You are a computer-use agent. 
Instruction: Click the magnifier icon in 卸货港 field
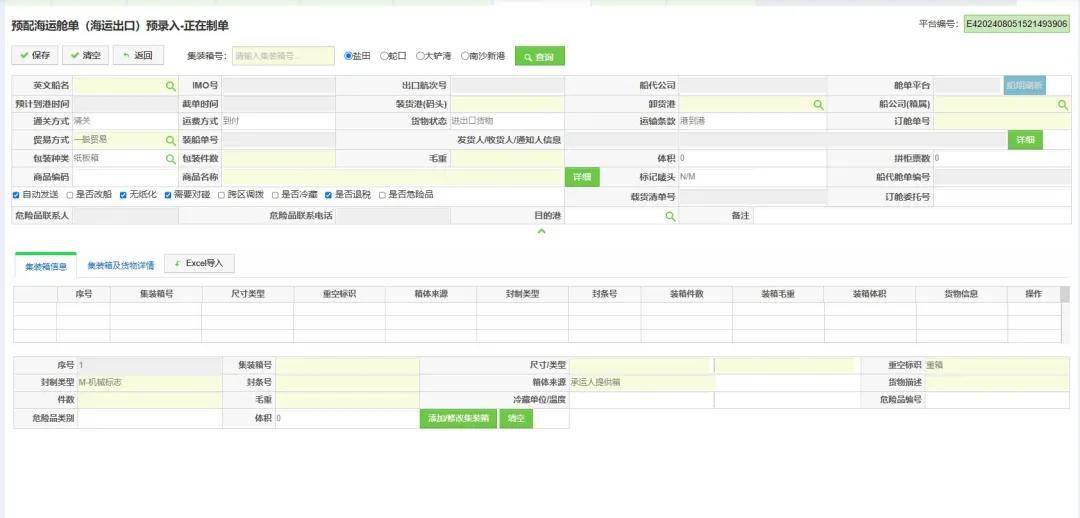coord(818,104)
